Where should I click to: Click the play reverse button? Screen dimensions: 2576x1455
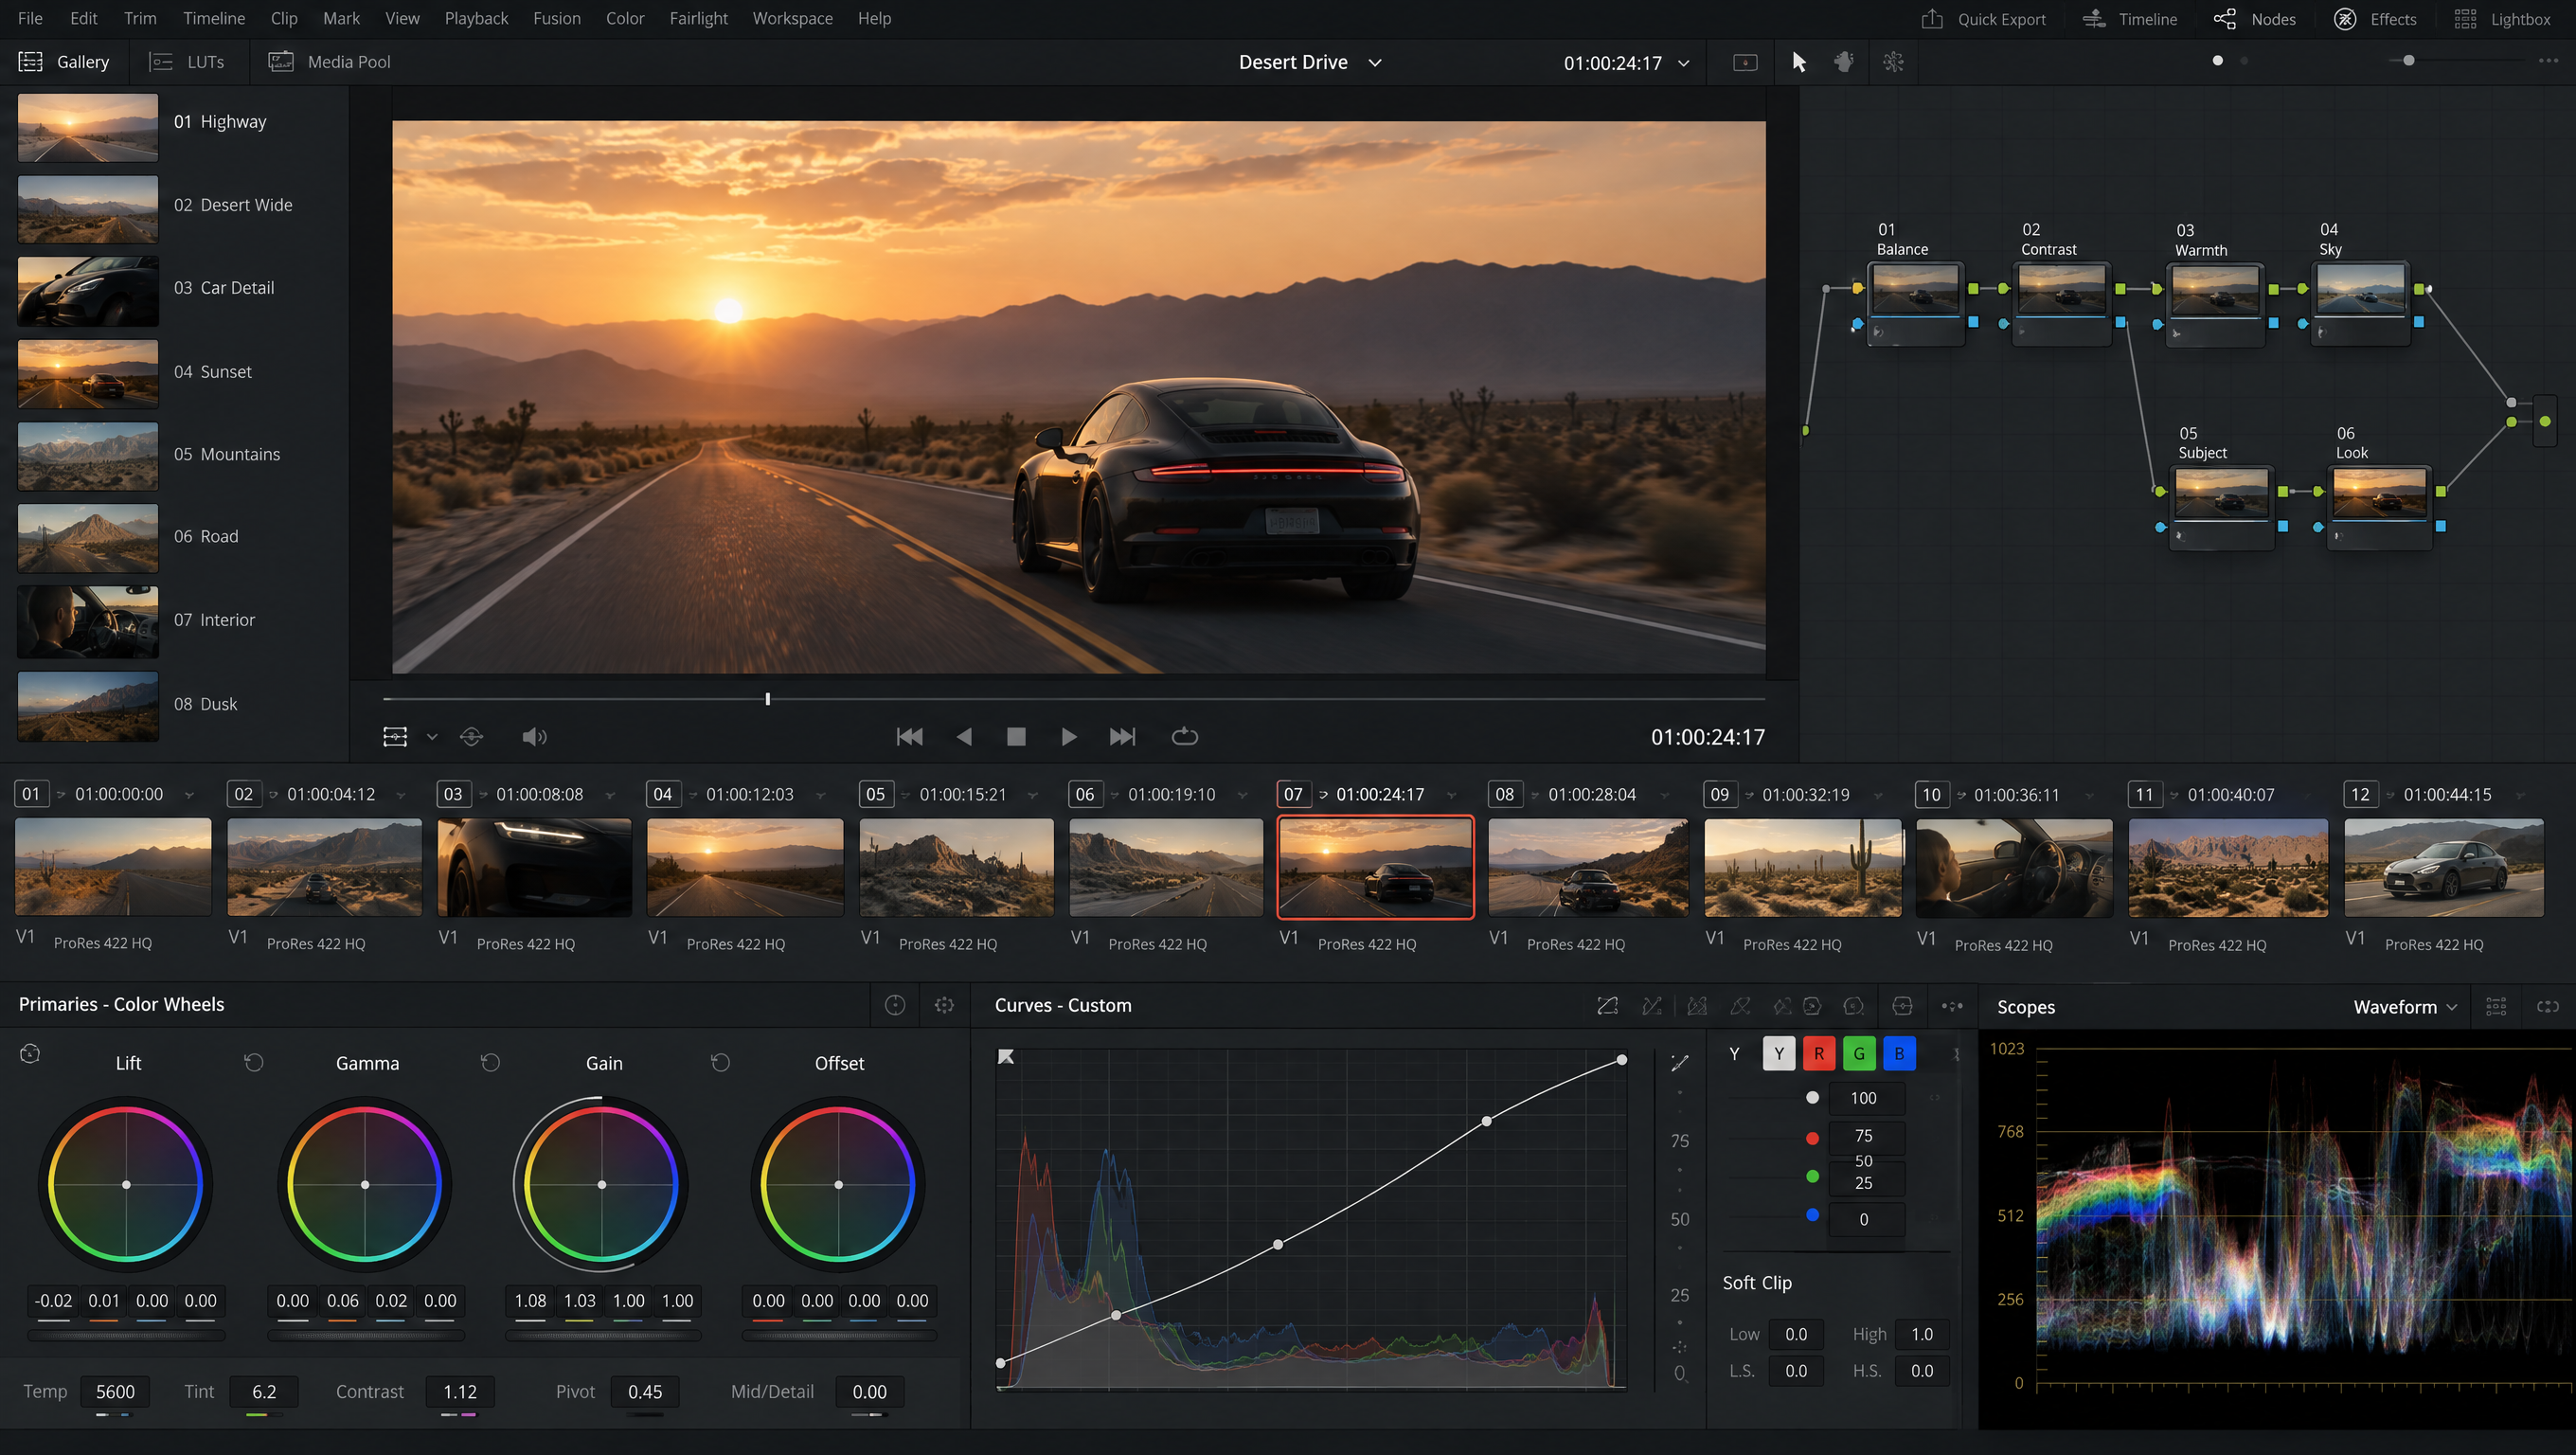tap(964, 737)
